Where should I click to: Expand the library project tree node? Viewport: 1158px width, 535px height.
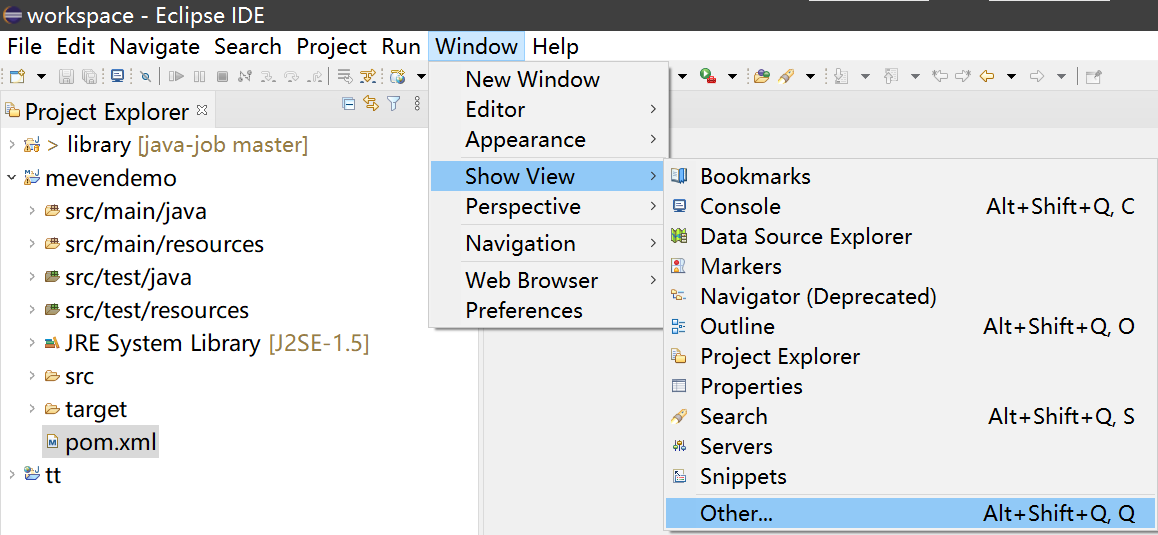(11, 145)
